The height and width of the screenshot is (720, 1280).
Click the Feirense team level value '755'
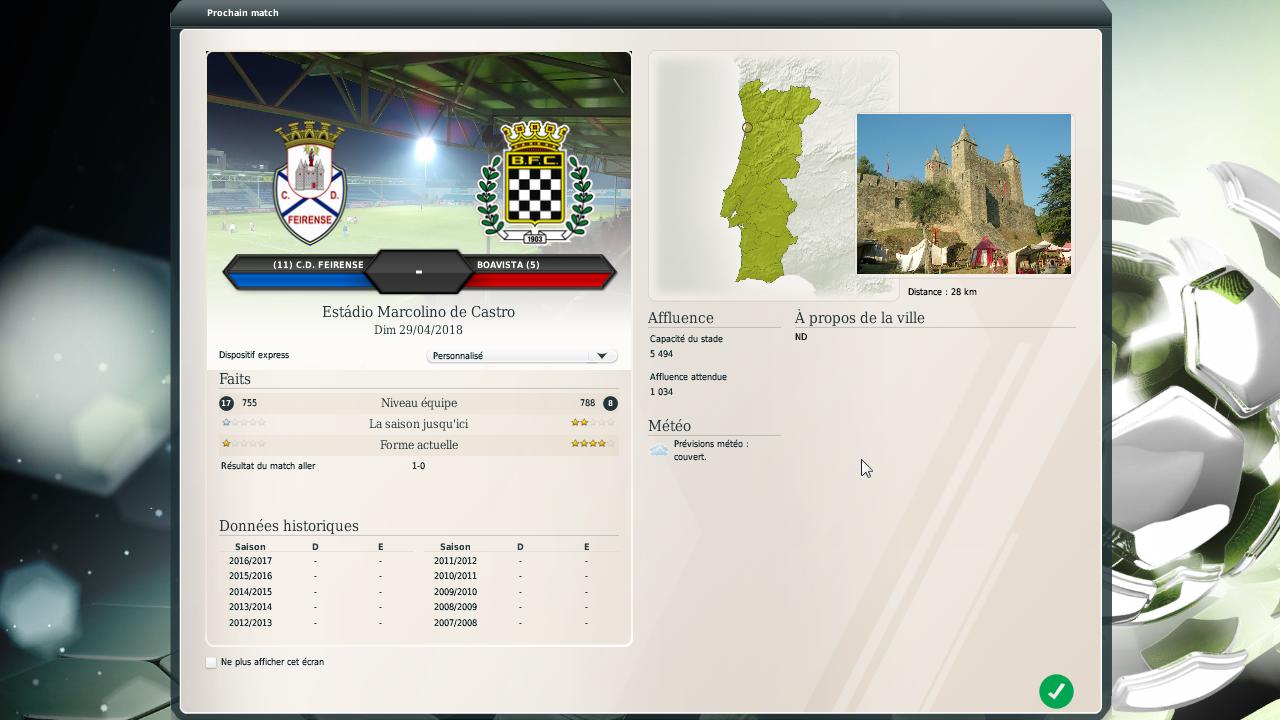point(249,403)
